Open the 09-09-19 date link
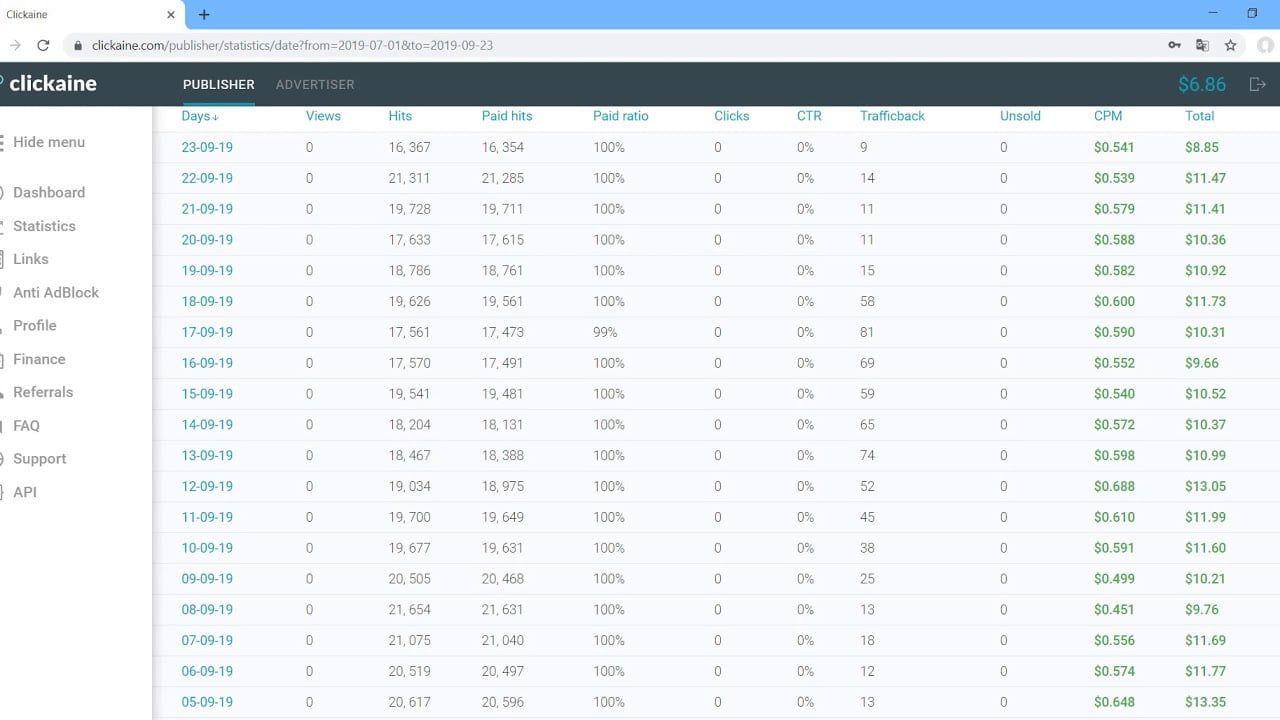The image size is (1280, 720). (207, 579)
